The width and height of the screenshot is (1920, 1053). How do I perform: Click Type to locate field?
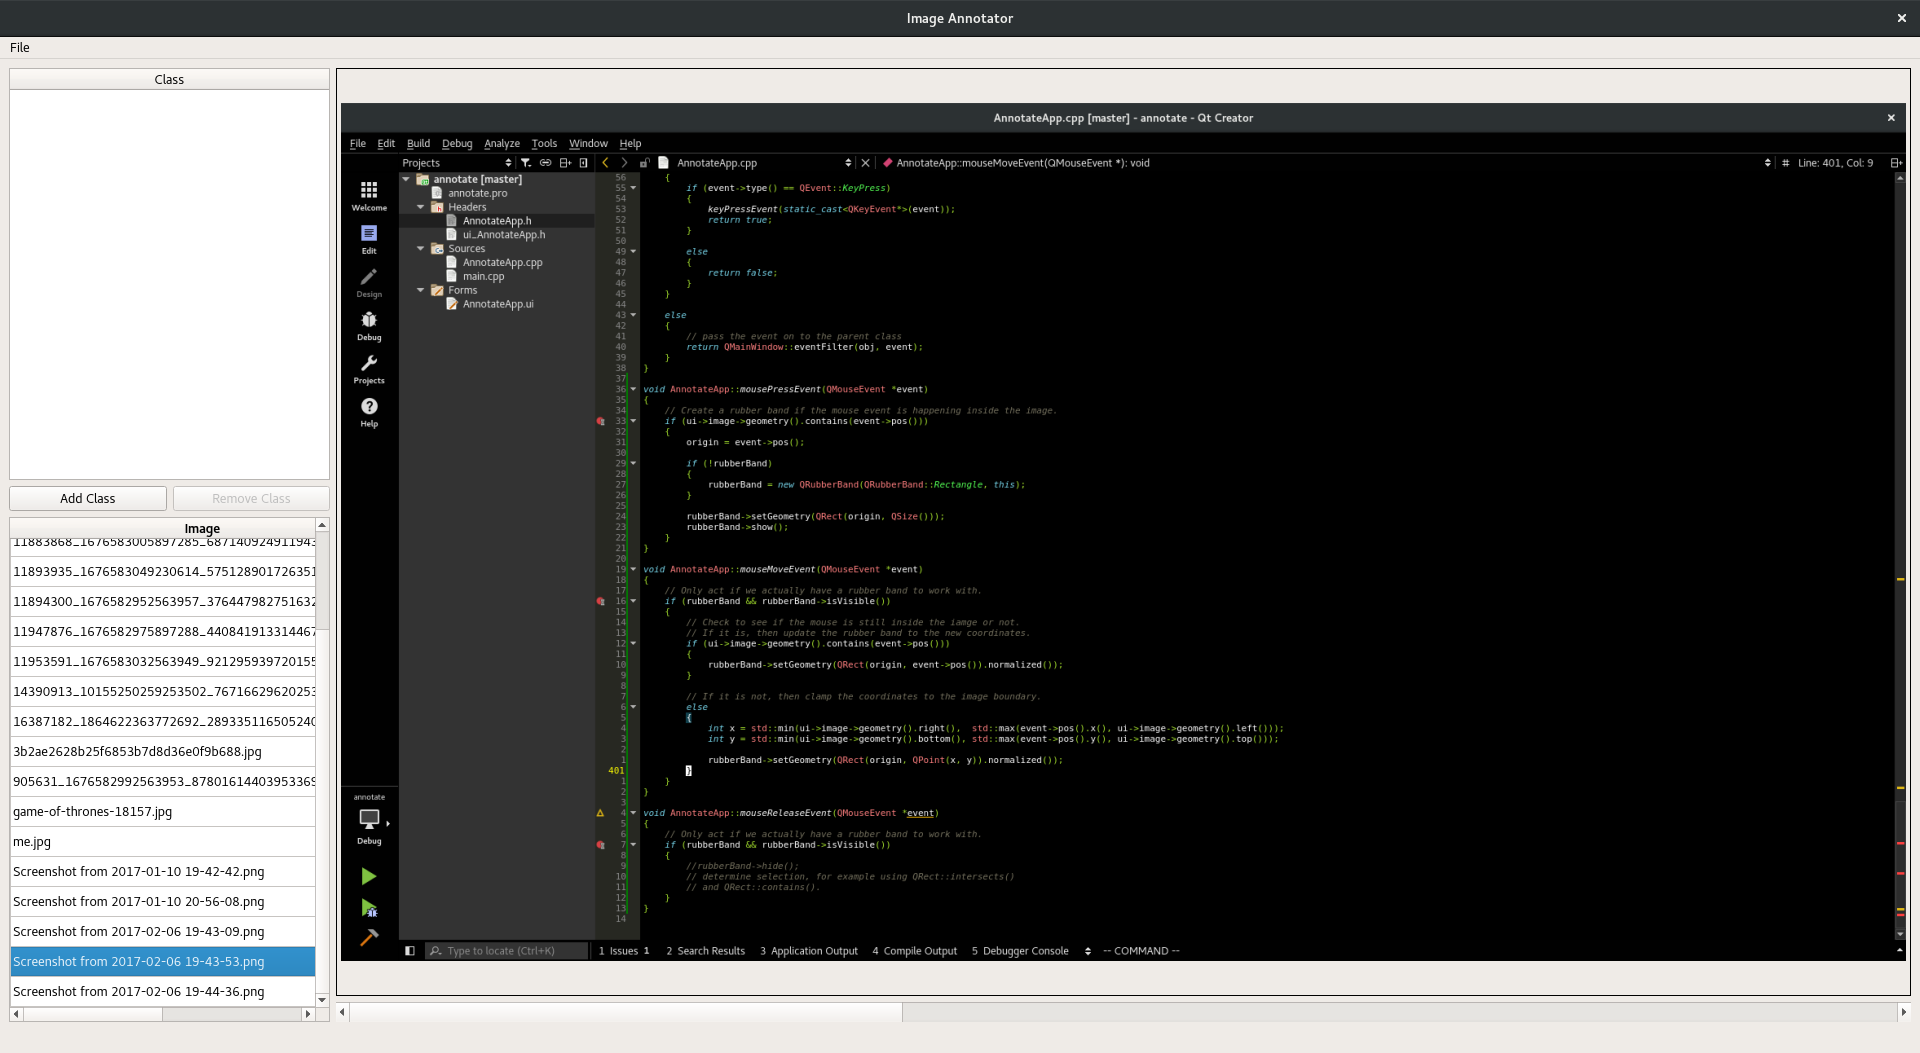(x=507, y=951)
